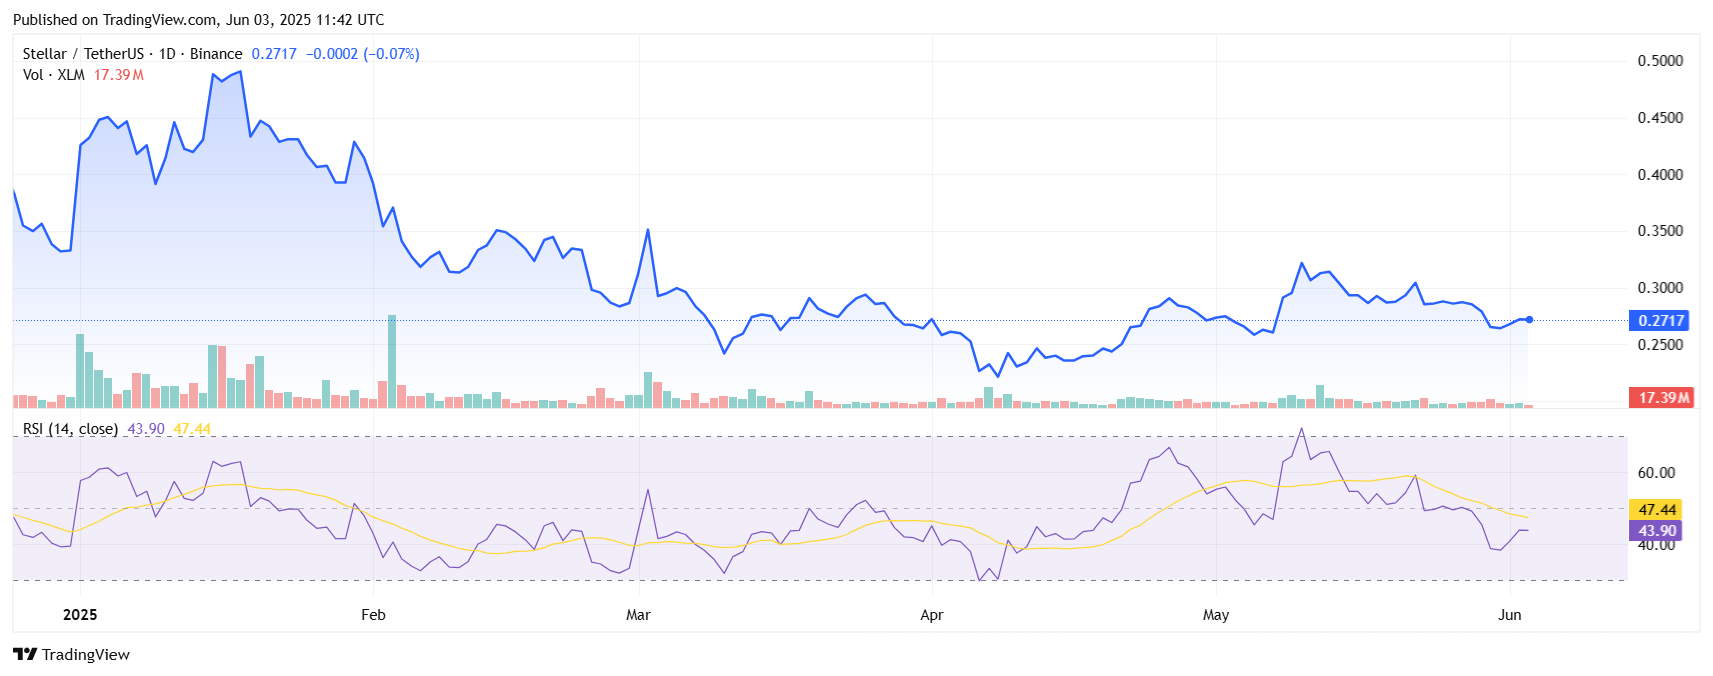Screen dimensions: 1713x676
Task: Click the blue 0.2717 price axis tag
Action: (x=1659, y=321)
